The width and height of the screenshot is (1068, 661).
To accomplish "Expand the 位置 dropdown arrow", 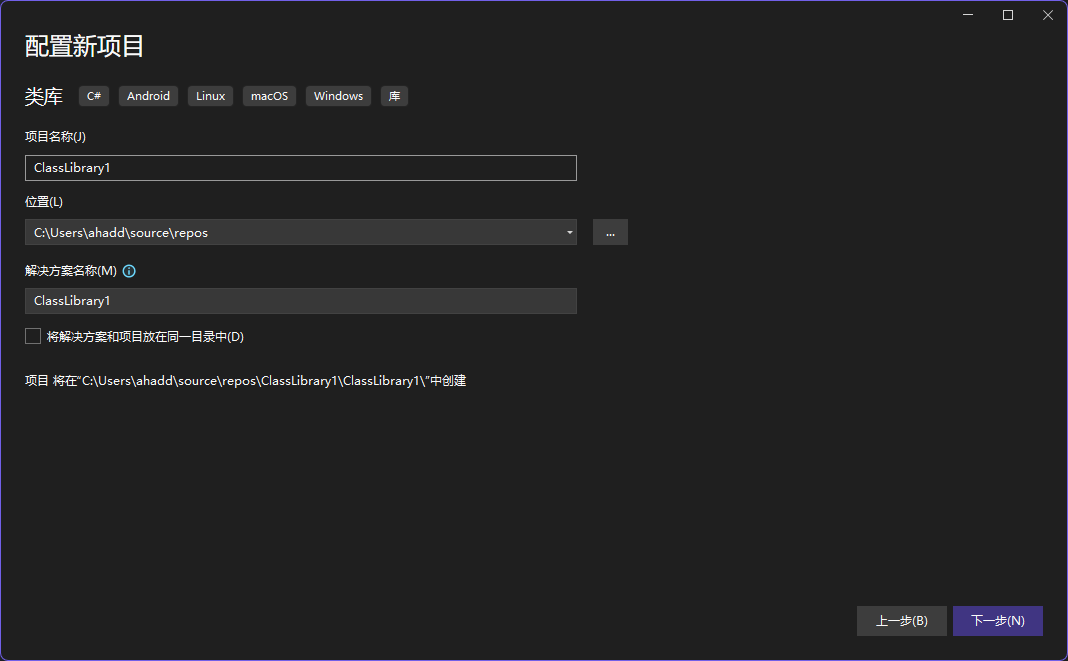I will pos(570,232).
